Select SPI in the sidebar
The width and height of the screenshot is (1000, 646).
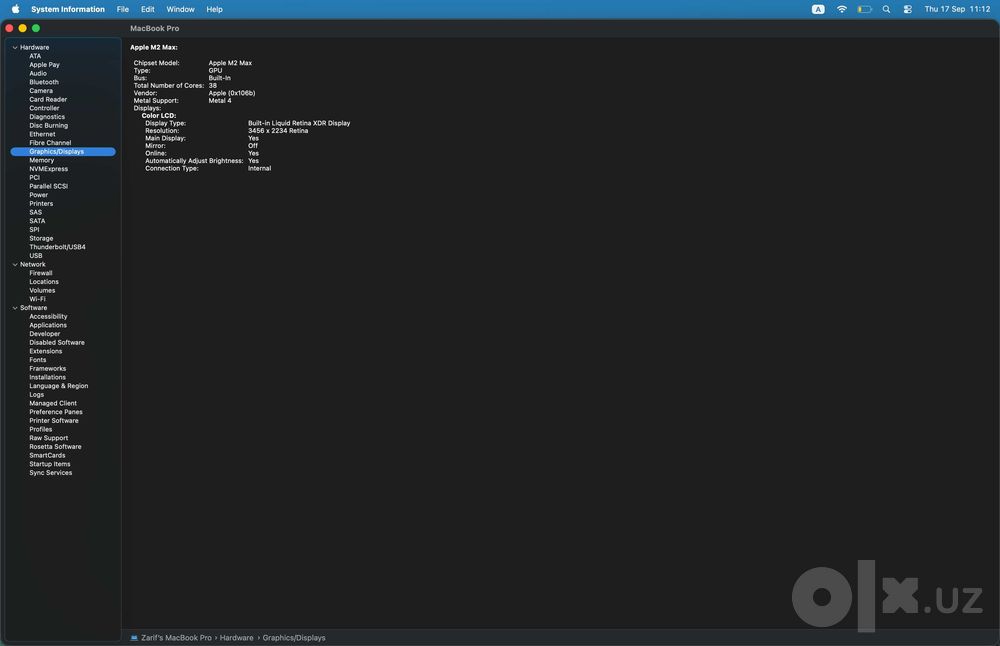[x=34, y=230]
